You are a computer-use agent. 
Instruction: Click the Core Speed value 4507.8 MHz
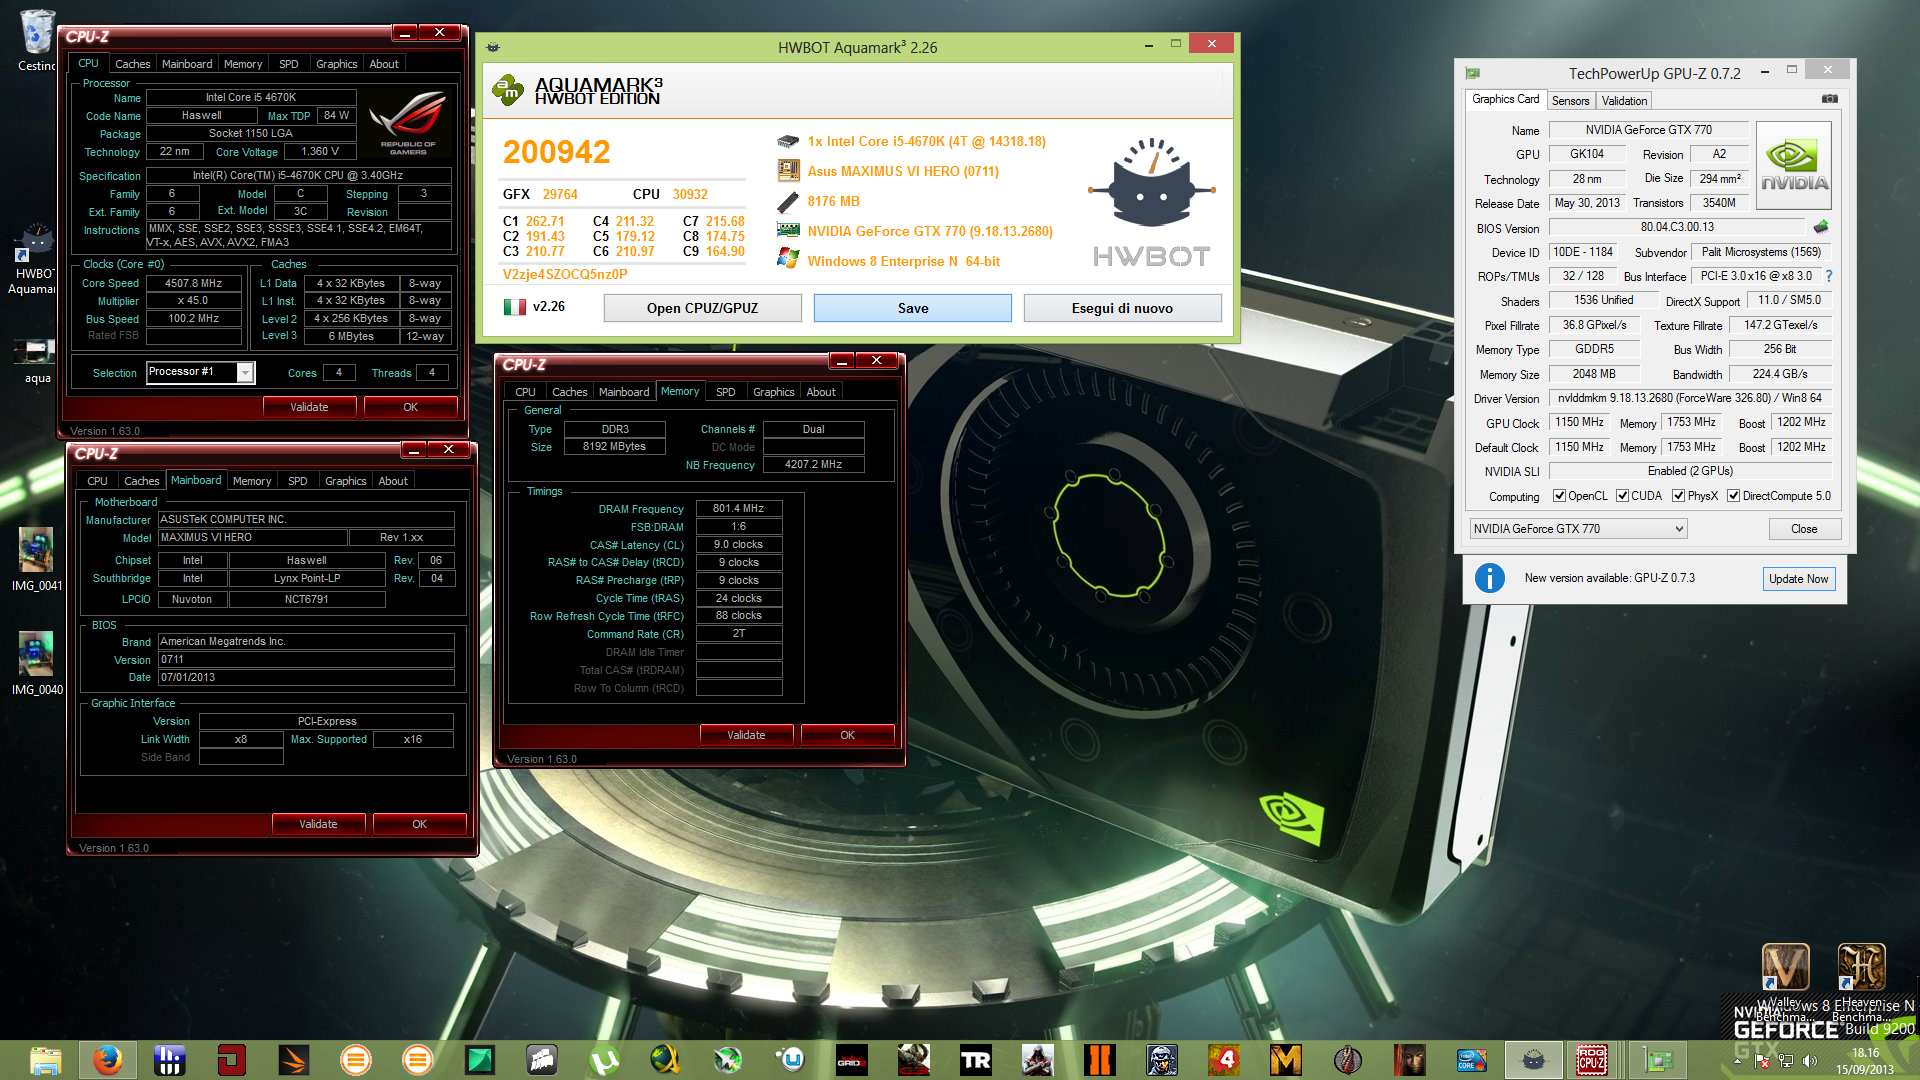click(x=193, y=283)
